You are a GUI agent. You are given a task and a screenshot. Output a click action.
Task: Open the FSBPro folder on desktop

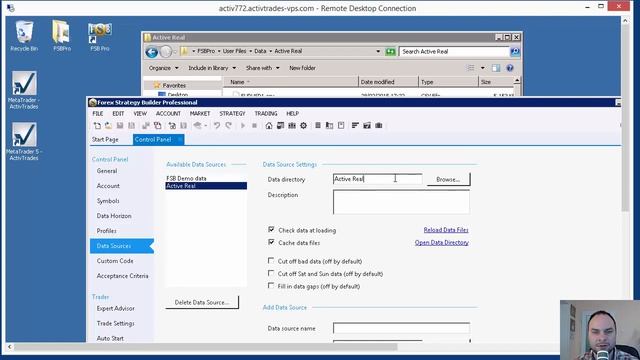62,36
